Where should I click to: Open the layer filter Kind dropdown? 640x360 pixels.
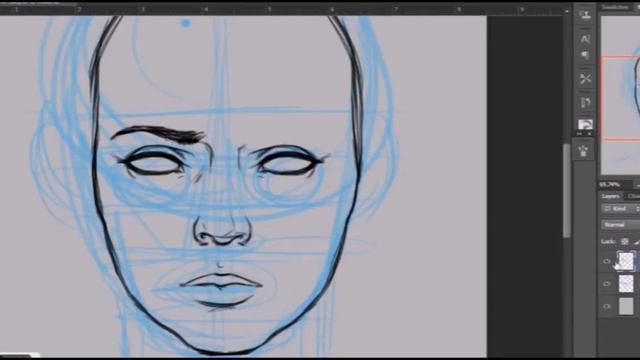pos(620,209)
